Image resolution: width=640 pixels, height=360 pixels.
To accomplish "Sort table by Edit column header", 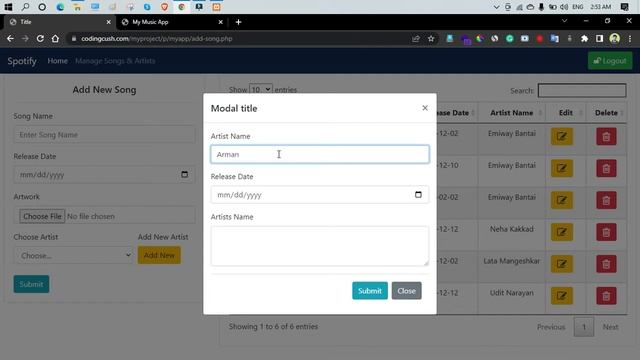I will coord(566,113).
